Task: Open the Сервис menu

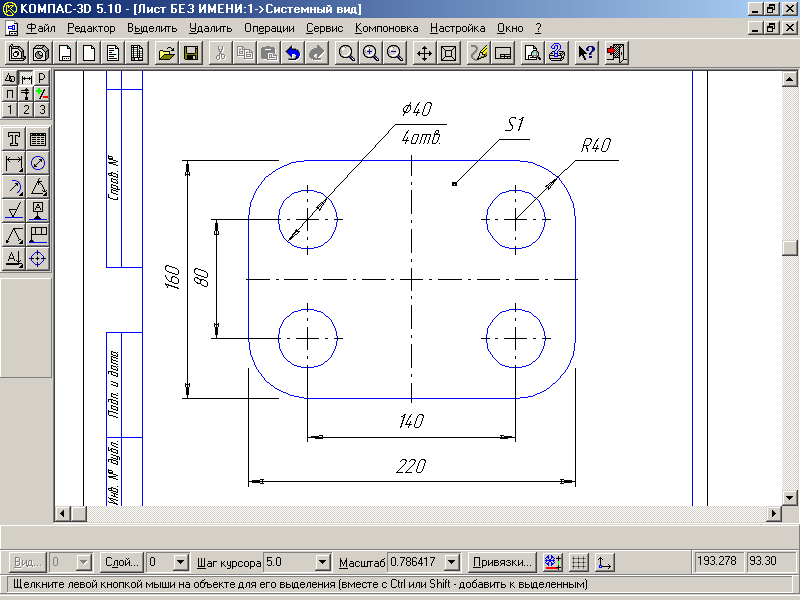Action: pyautogui.click(x=324, y=29)
